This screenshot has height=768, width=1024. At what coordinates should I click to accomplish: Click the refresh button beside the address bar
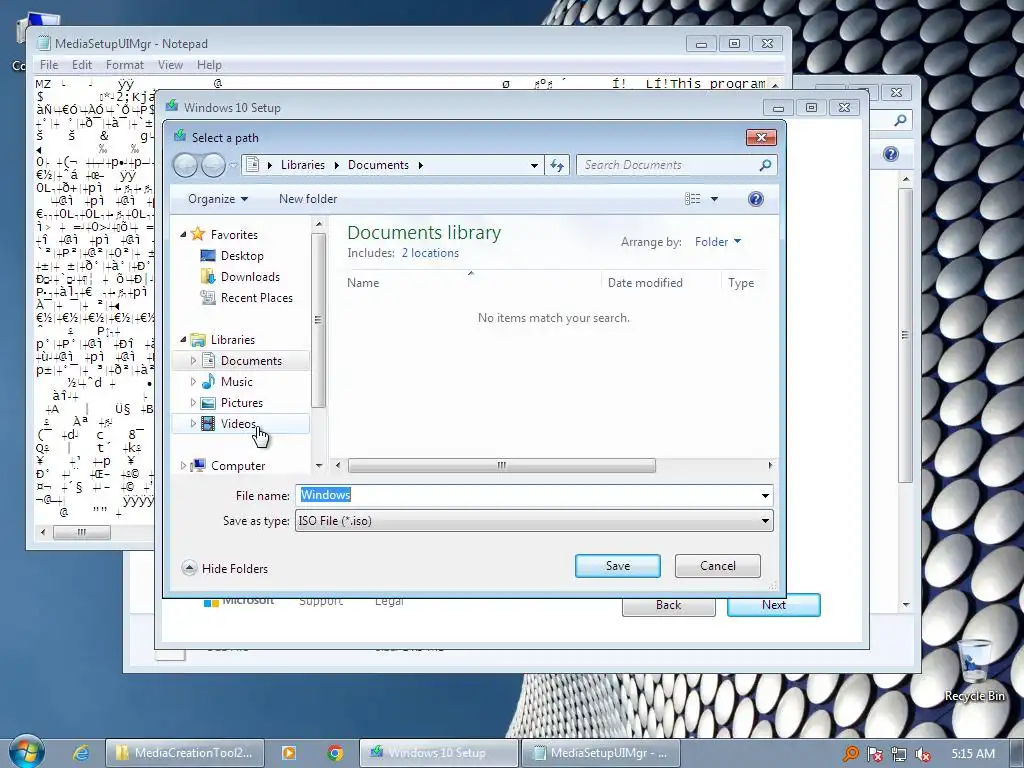[557, 165]
